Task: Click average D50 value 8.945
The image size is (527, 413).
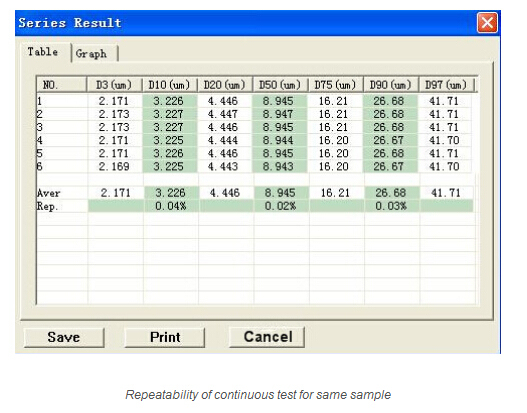Action: pos(280,193)
